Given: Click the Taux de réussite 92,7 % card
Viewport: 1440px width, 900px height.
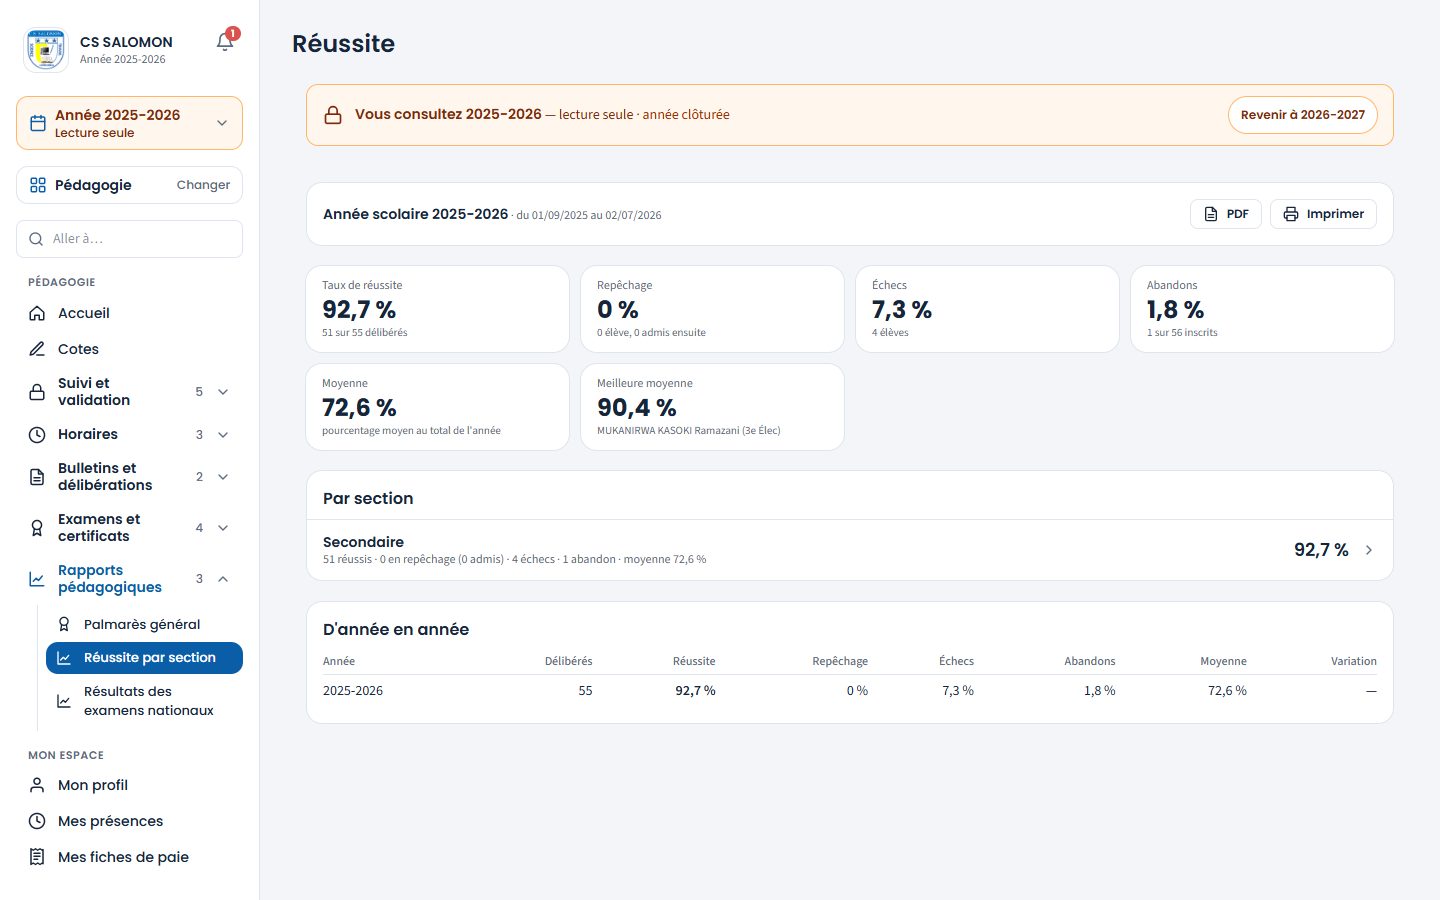Looking at the screenshot, I should [437, 309].
